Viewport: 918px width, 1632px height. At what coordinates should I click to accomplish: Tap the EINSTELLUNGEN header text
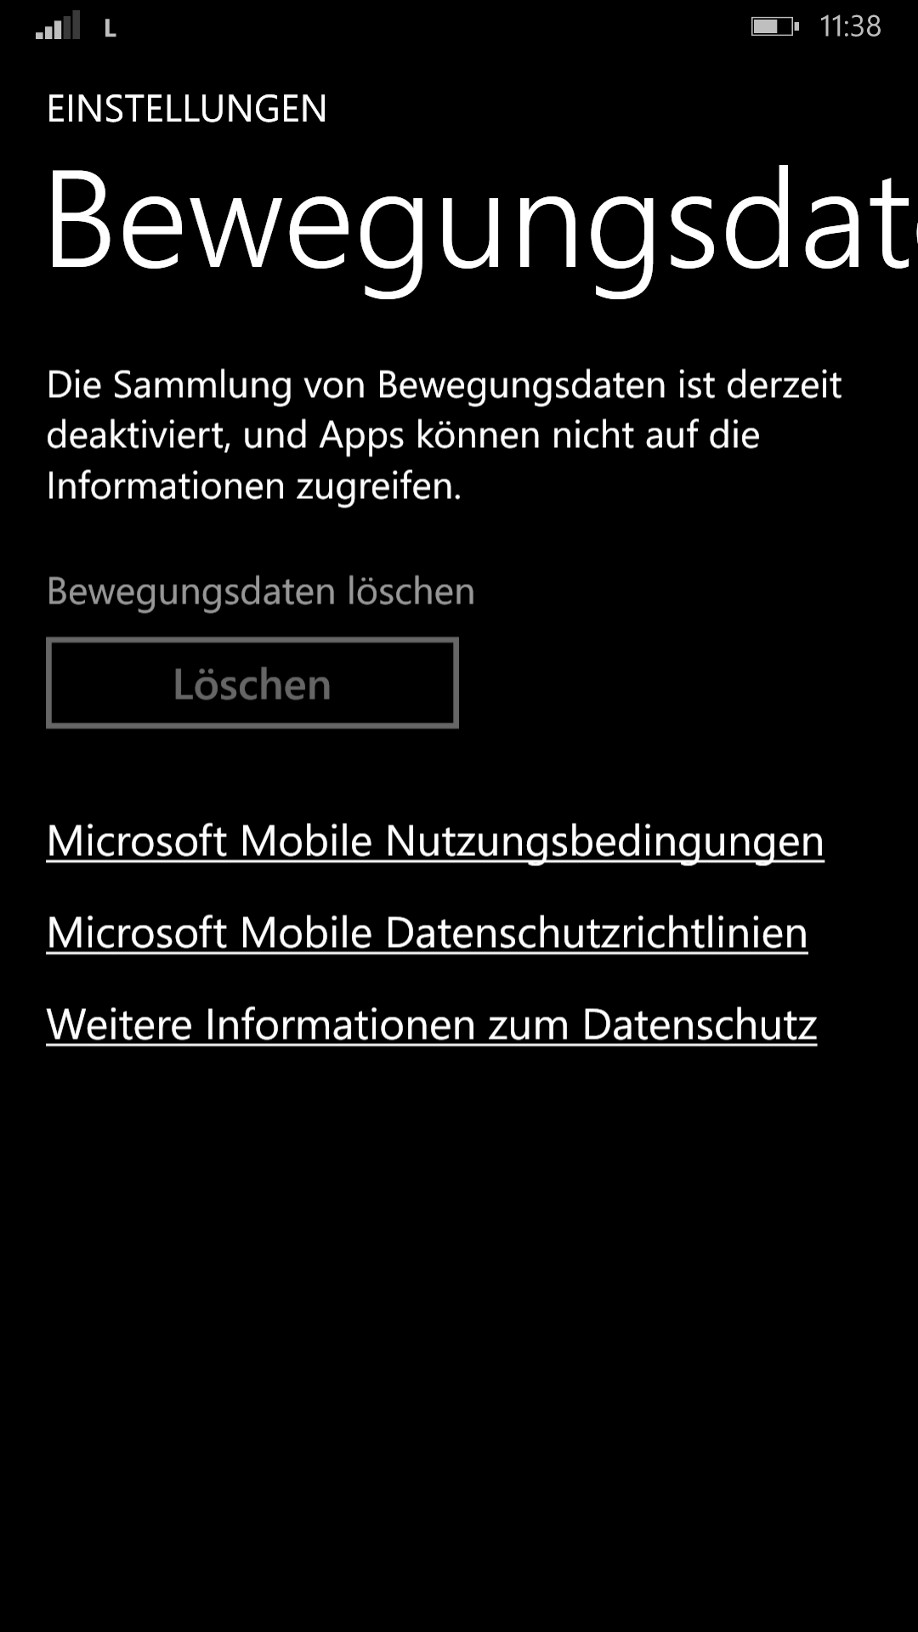point(187,109)
